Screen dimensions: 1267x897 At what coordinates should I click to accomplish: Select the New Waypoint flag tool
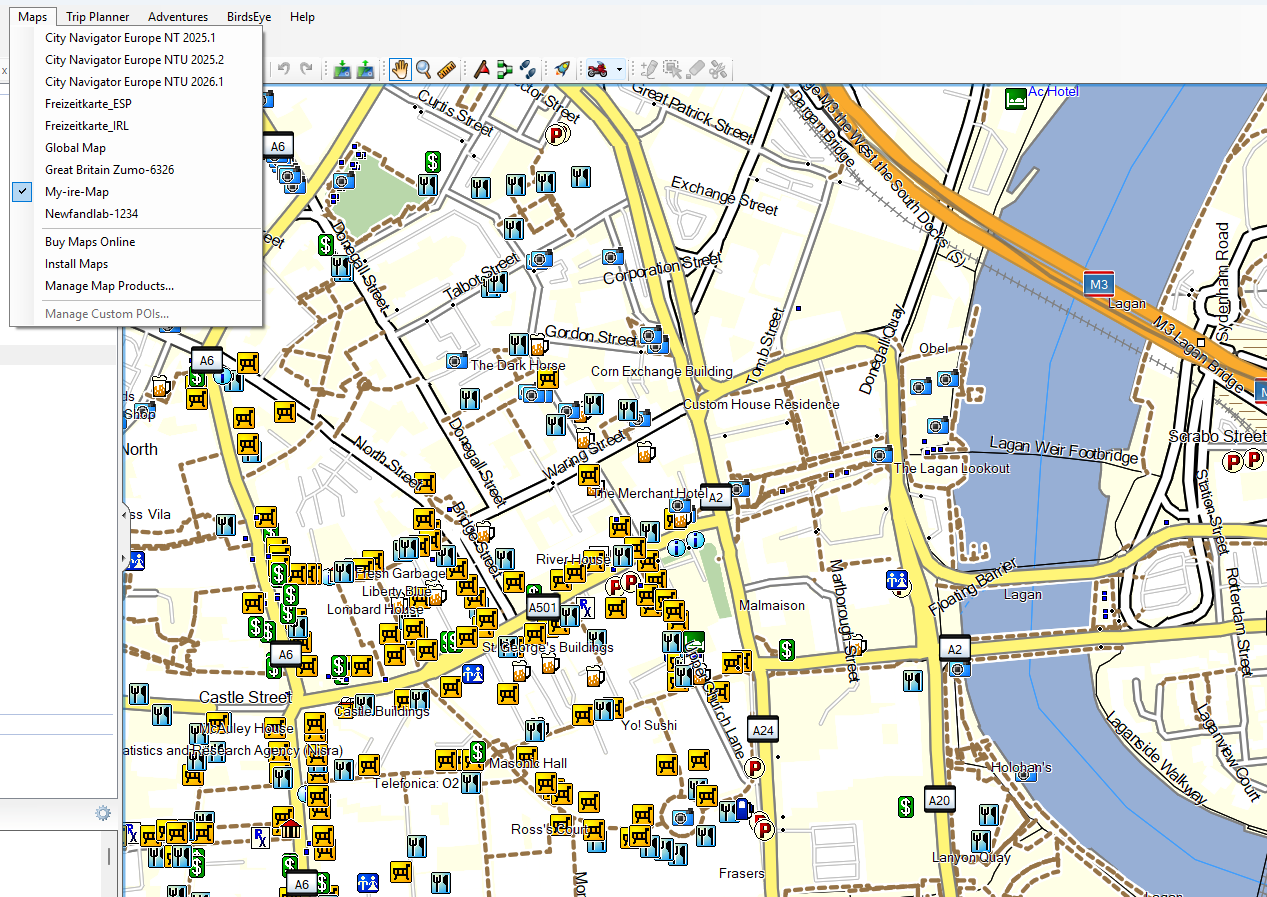[x=481, y=69]
